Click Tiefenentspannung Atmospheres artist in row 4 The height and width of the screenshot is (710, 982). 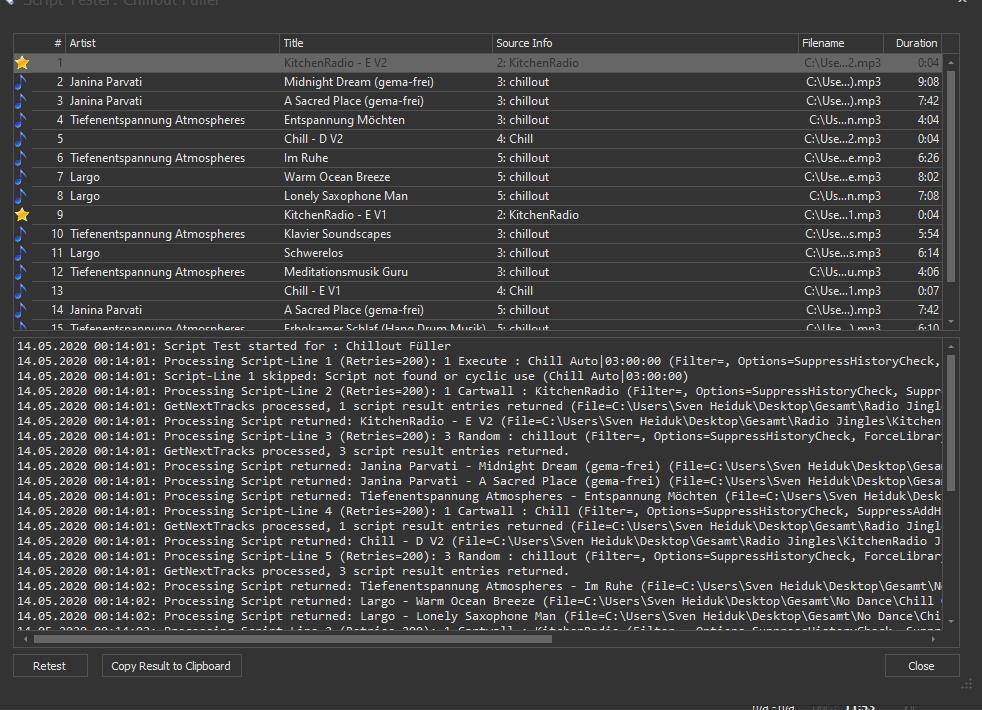coord(157,120)
